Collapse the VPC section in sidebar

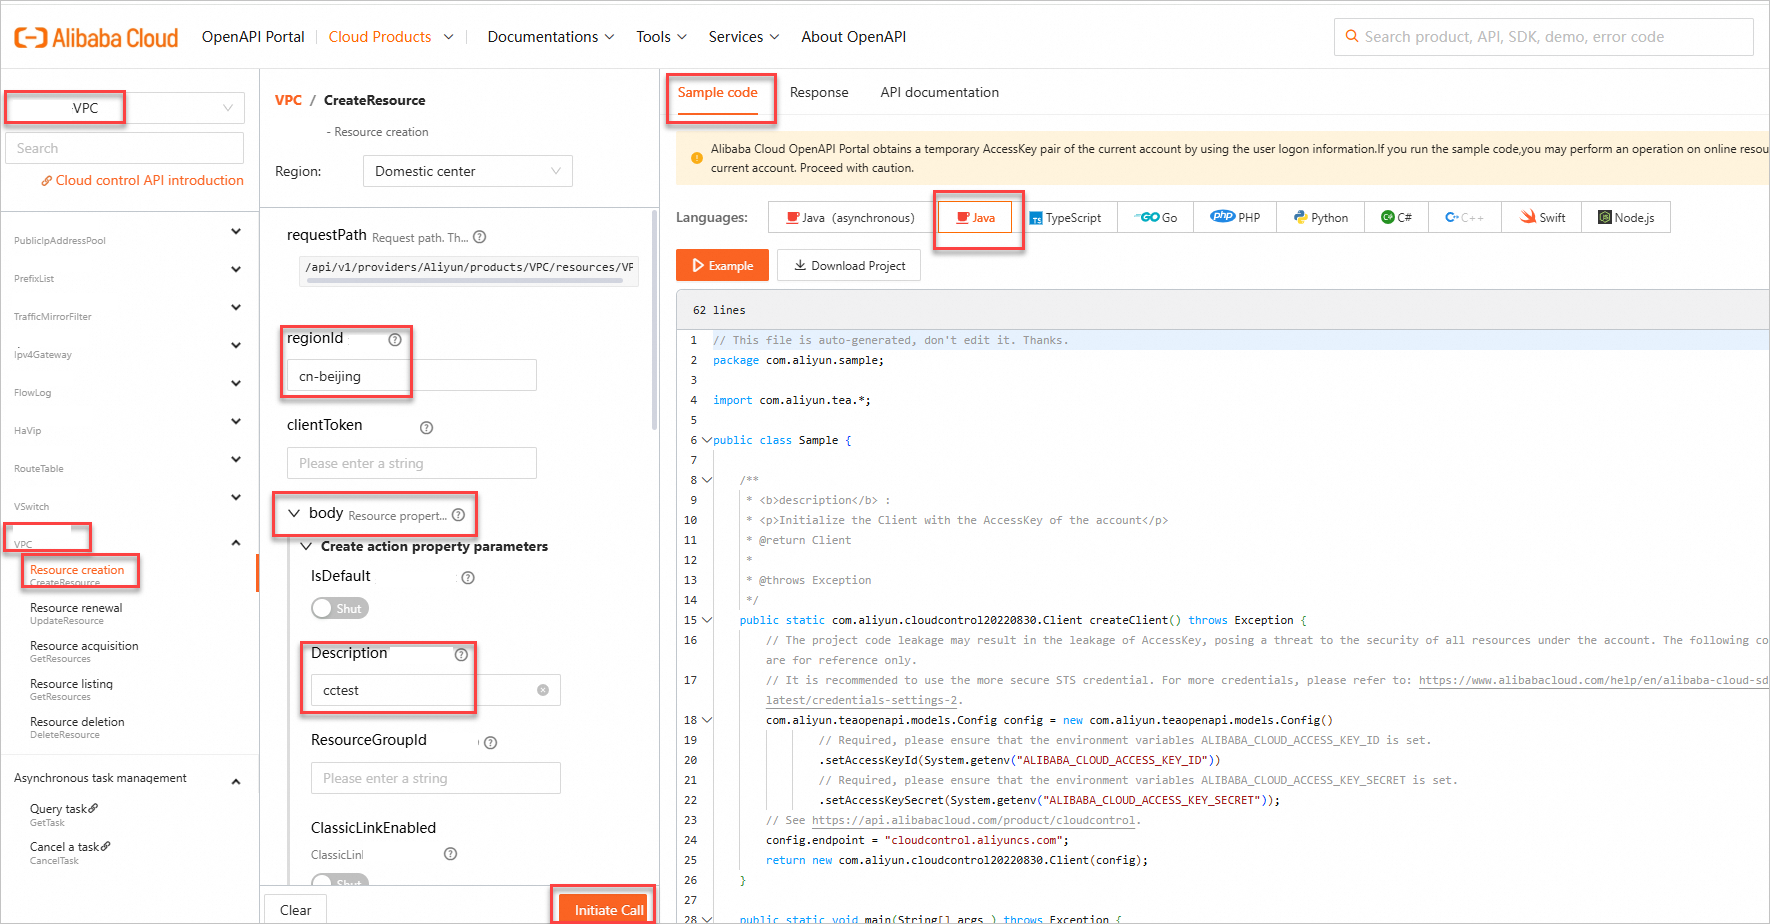pos(236,543)
